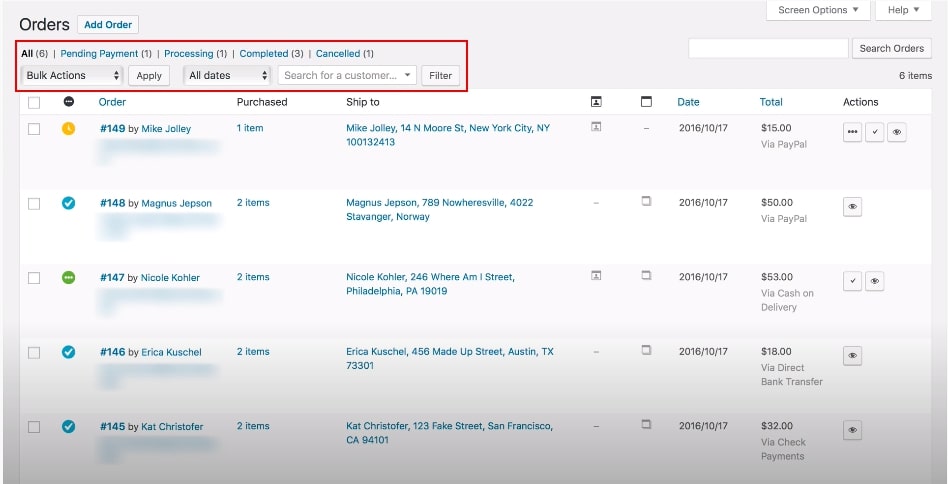
Task: View order #148 using the eye icon
Action: click(852, 207)
